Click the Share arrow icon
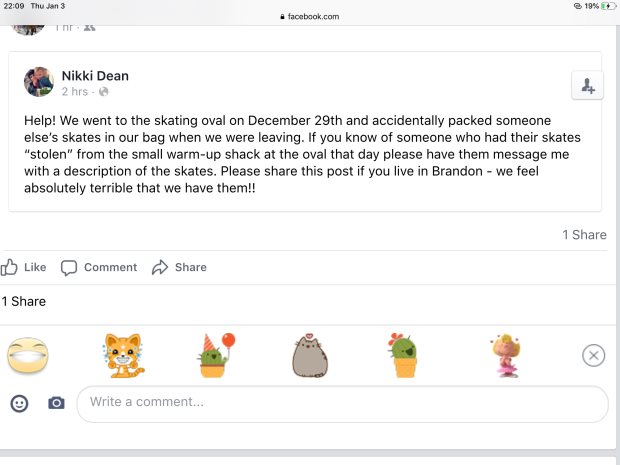 pos(160,267)
